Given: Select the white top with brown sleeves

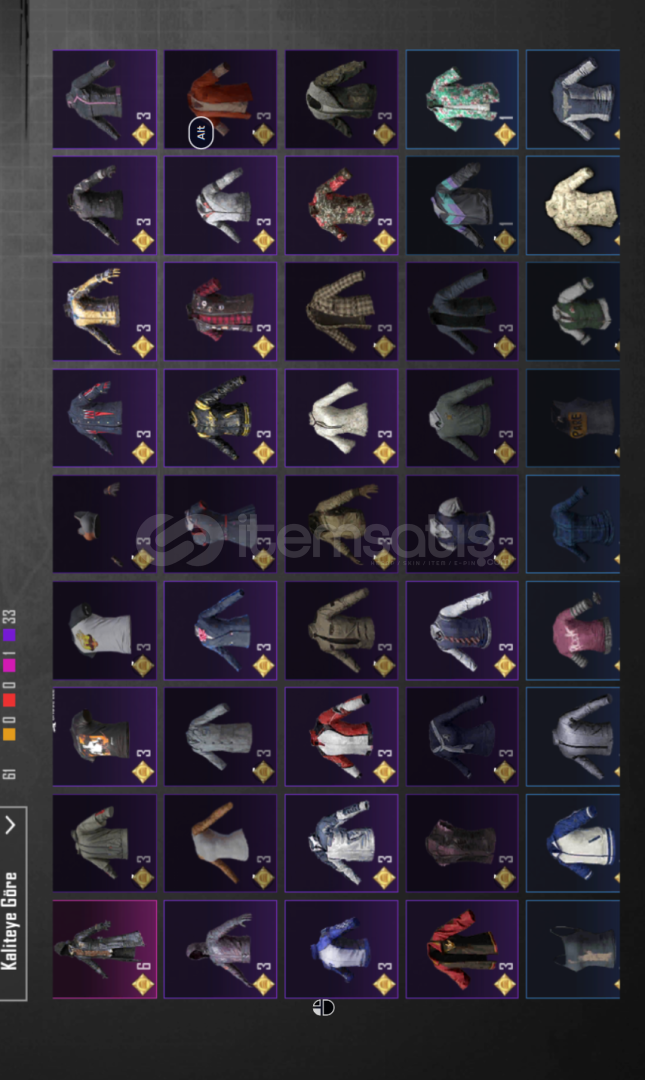Looking at the screenshot, I should (221, 843).
